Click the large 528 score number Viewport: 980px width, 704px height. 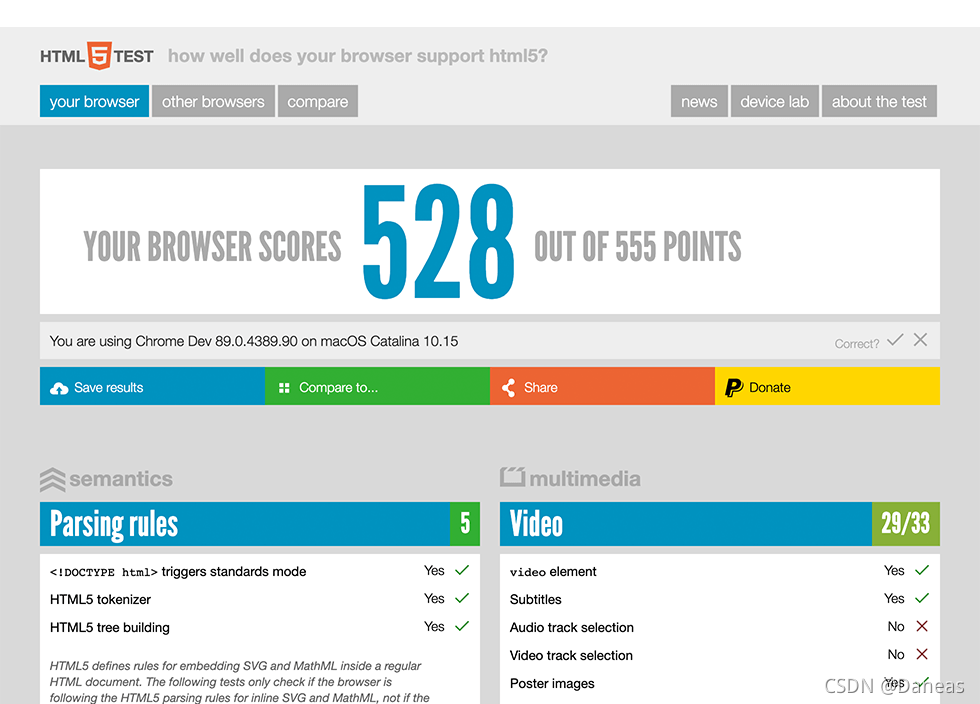pyautogui.click(x=438, y=242)
